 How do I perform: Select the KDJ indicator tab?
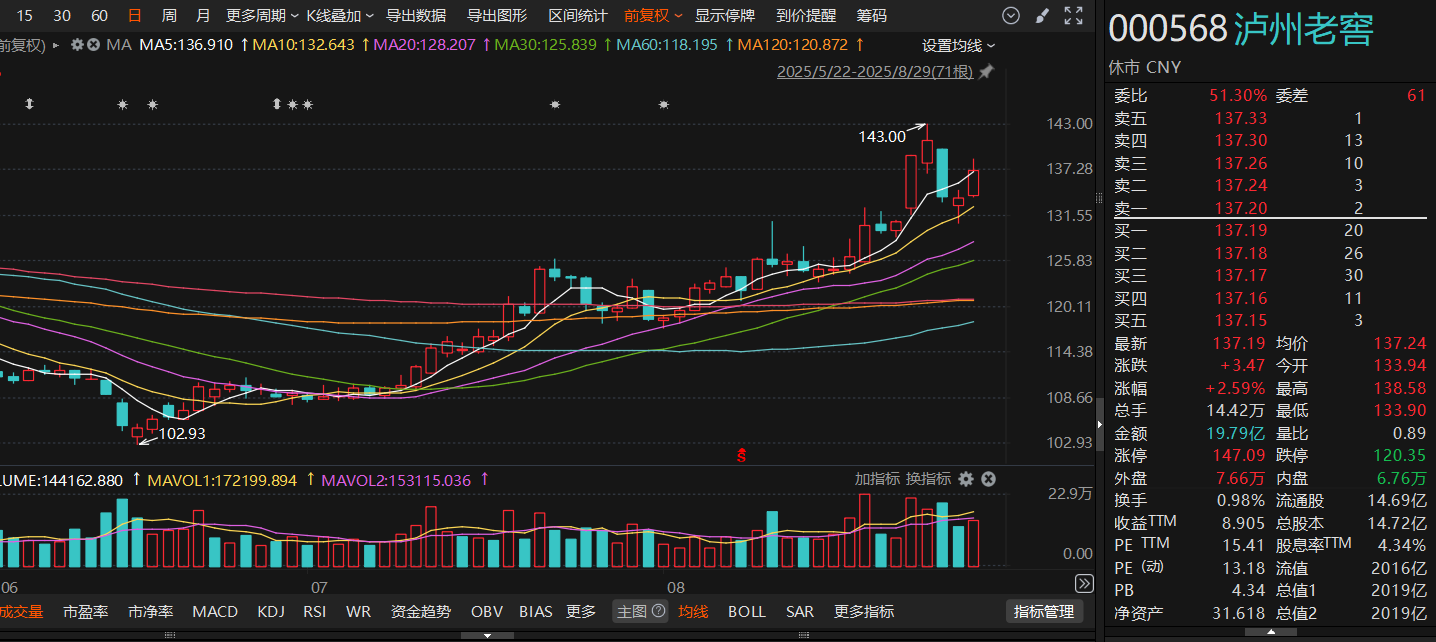click(271, 611)
